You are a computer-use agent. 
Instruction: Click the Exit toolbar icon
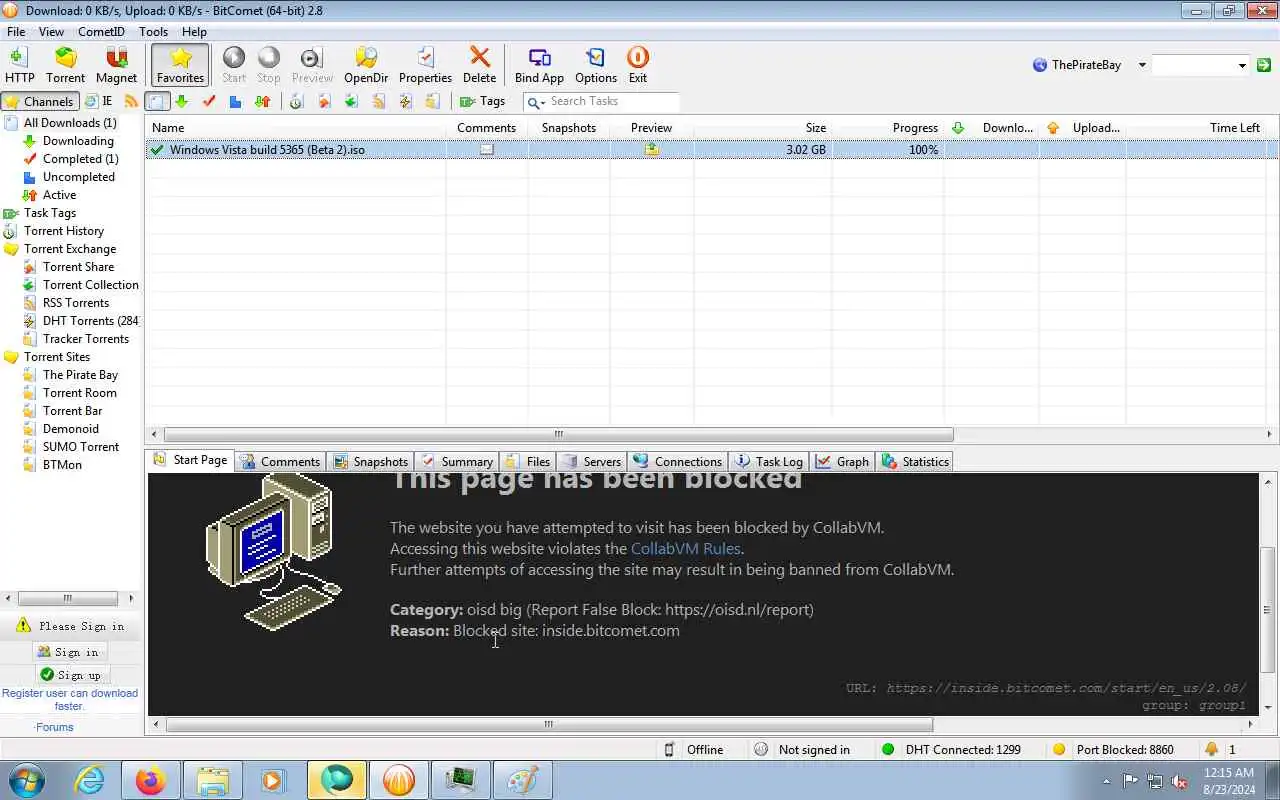[637, 65]
